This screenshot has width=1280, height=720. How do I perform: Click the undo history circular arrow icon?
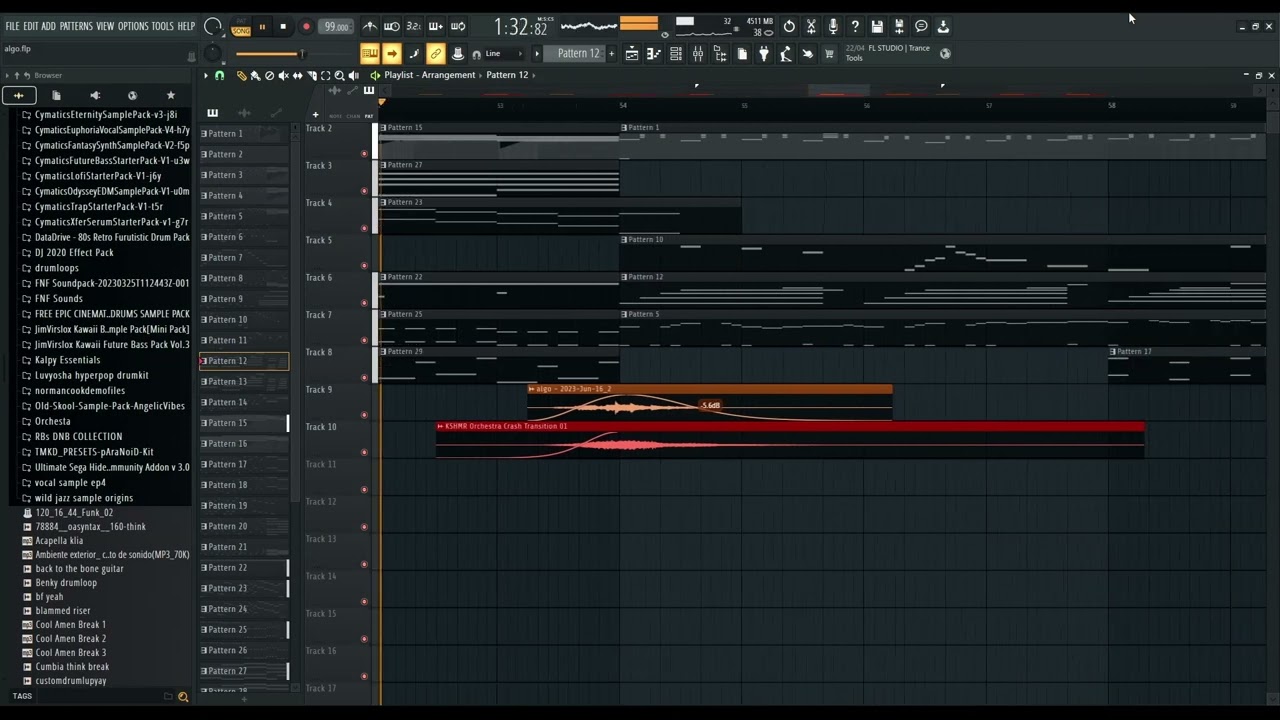789,27
